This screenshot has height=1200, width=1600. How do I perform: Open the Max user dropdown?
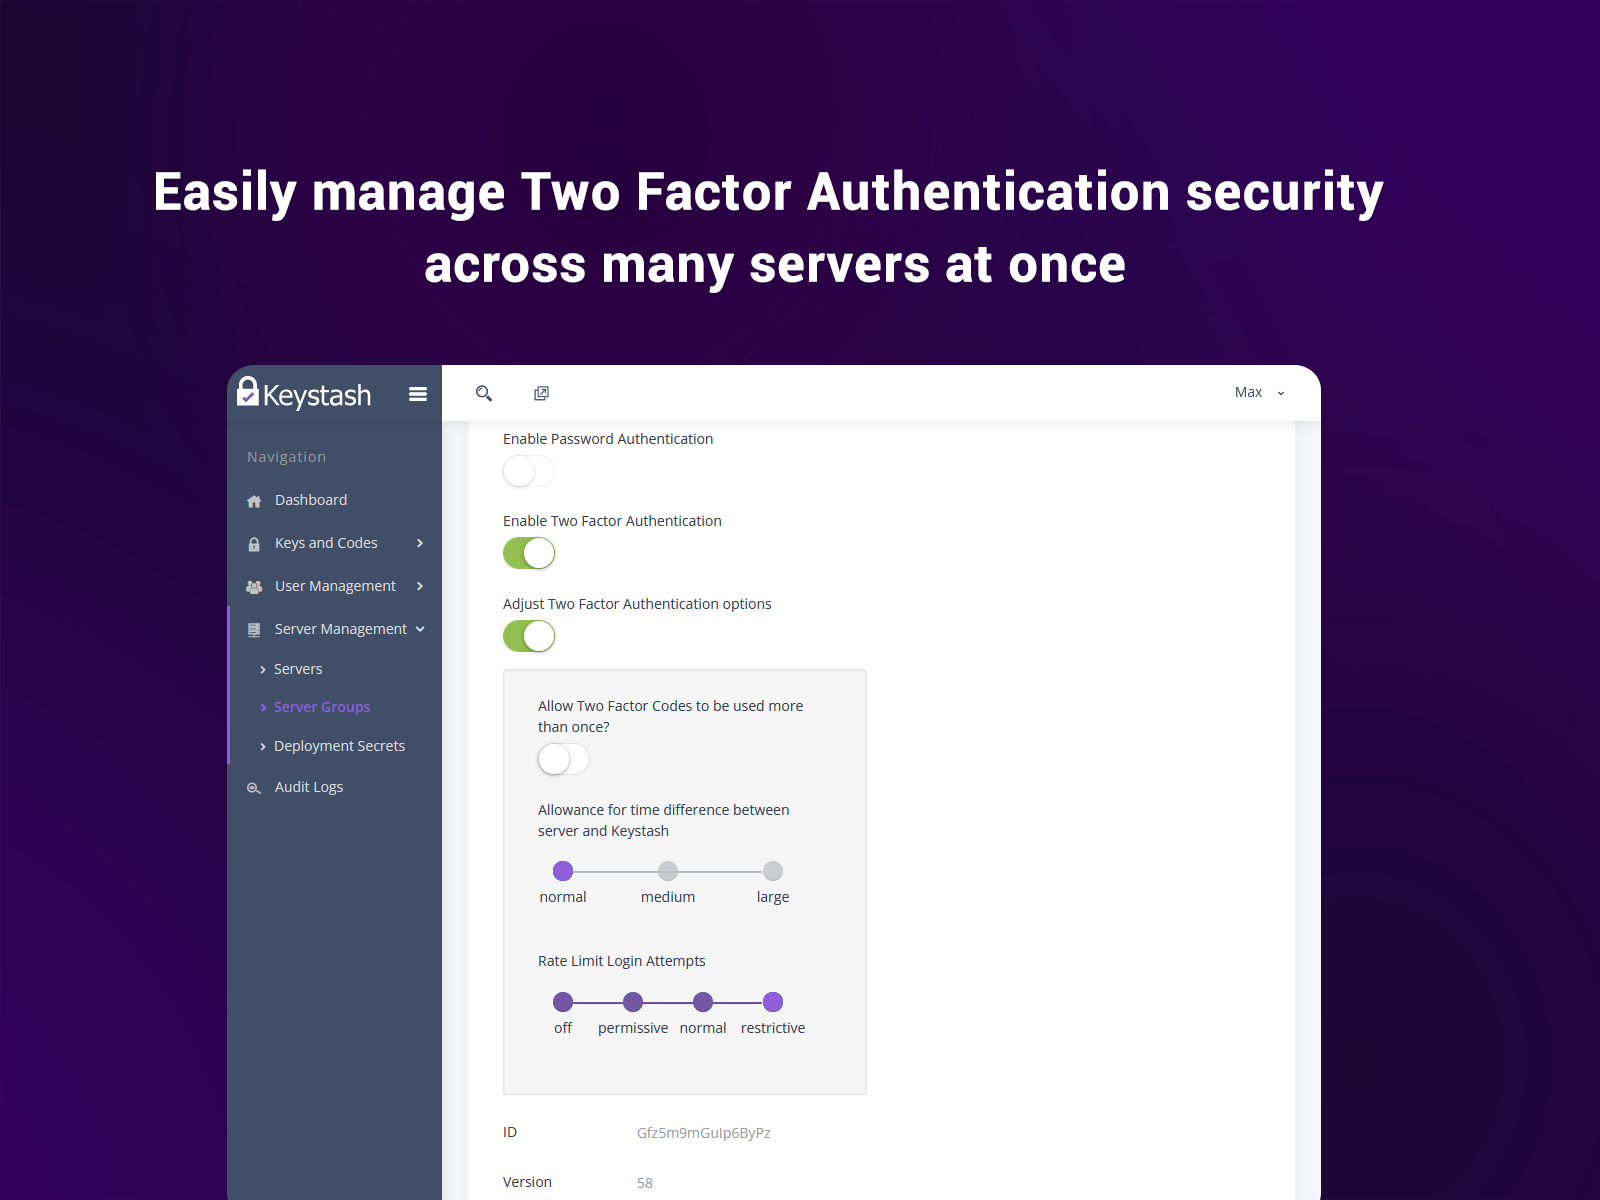[1258, 392]
